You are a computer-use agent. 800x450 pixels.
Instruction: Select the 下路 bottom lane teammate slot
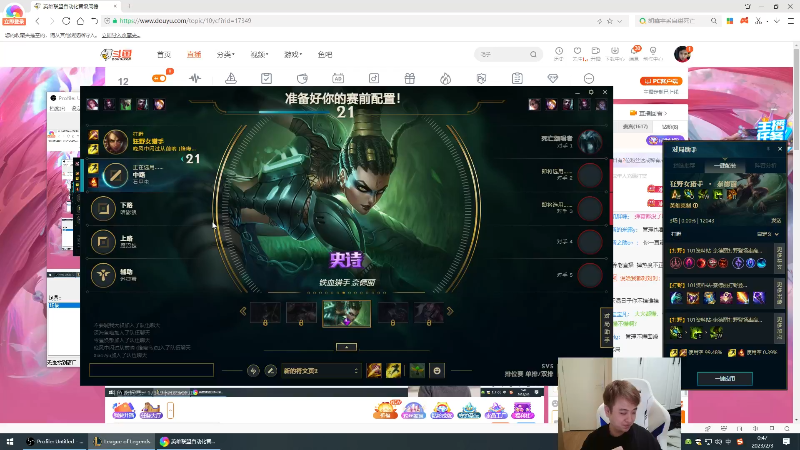tap(148, 208)
